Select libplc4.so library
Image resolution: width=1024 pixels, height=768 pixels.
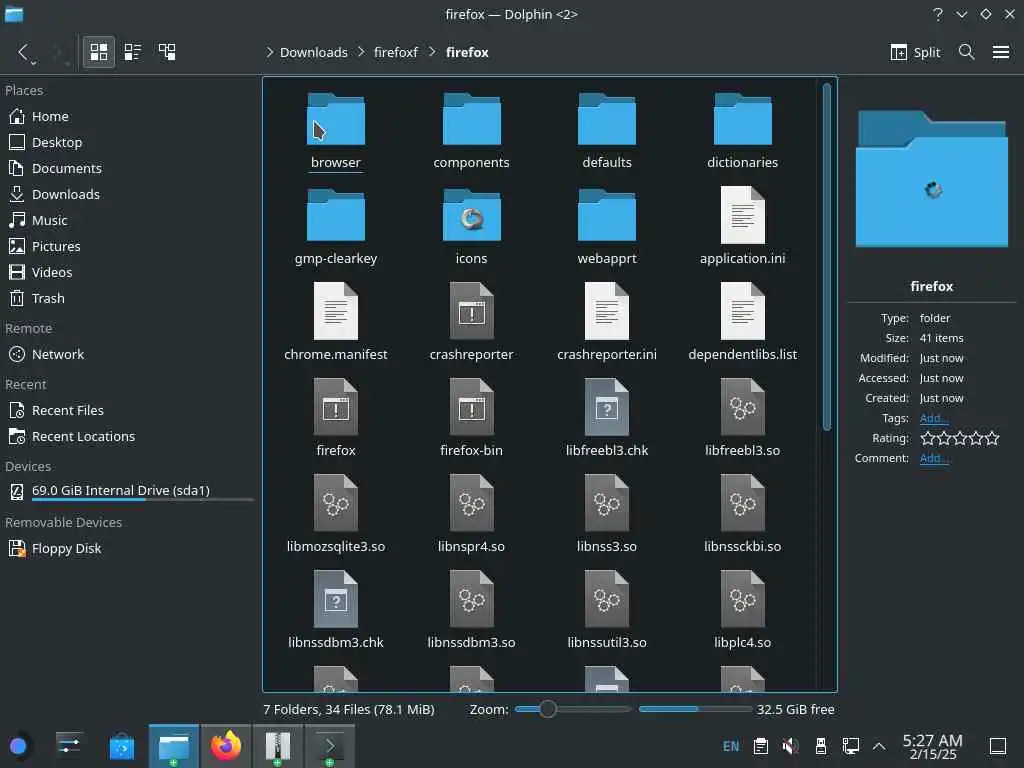pos(743,611)
